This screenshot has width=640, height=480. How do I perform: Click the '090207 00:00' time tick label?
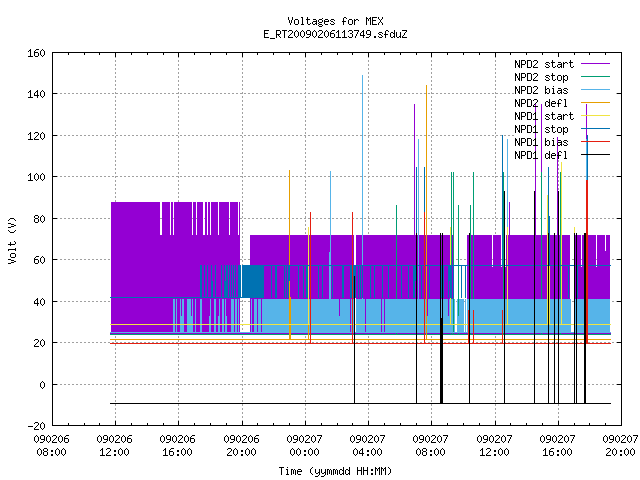pyautogui.click(x=304, y=446)
